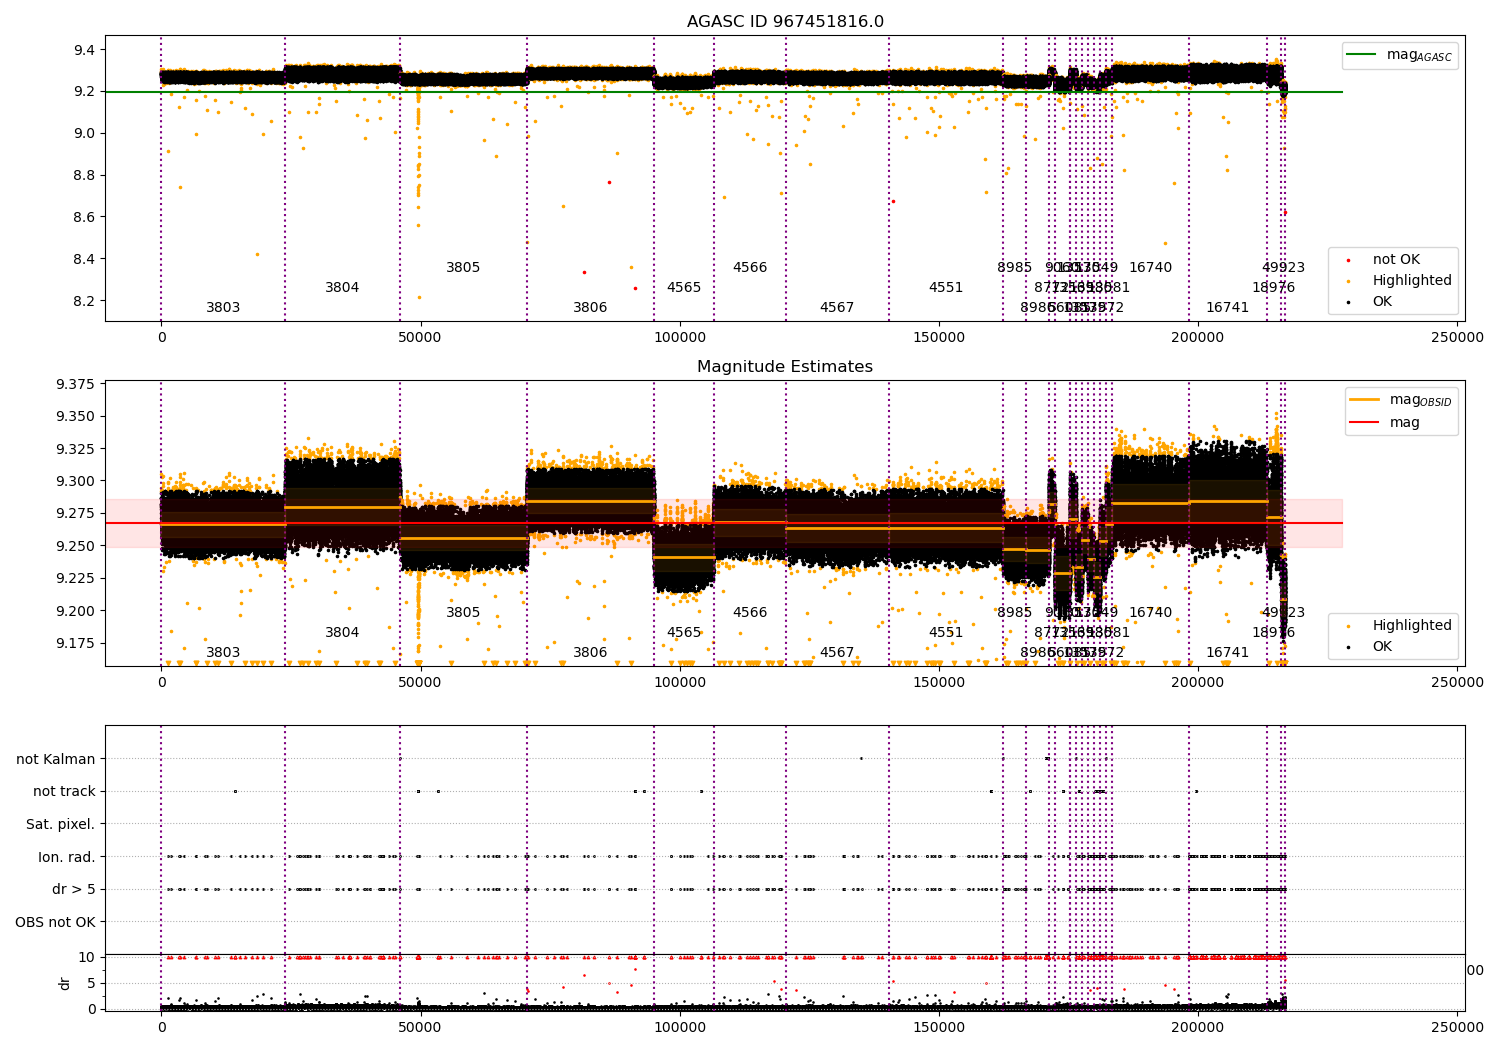Select the 'dr > 5' row label
Screen dimensions: 1500x1050
pyautogui.click(x=74, y=889)
